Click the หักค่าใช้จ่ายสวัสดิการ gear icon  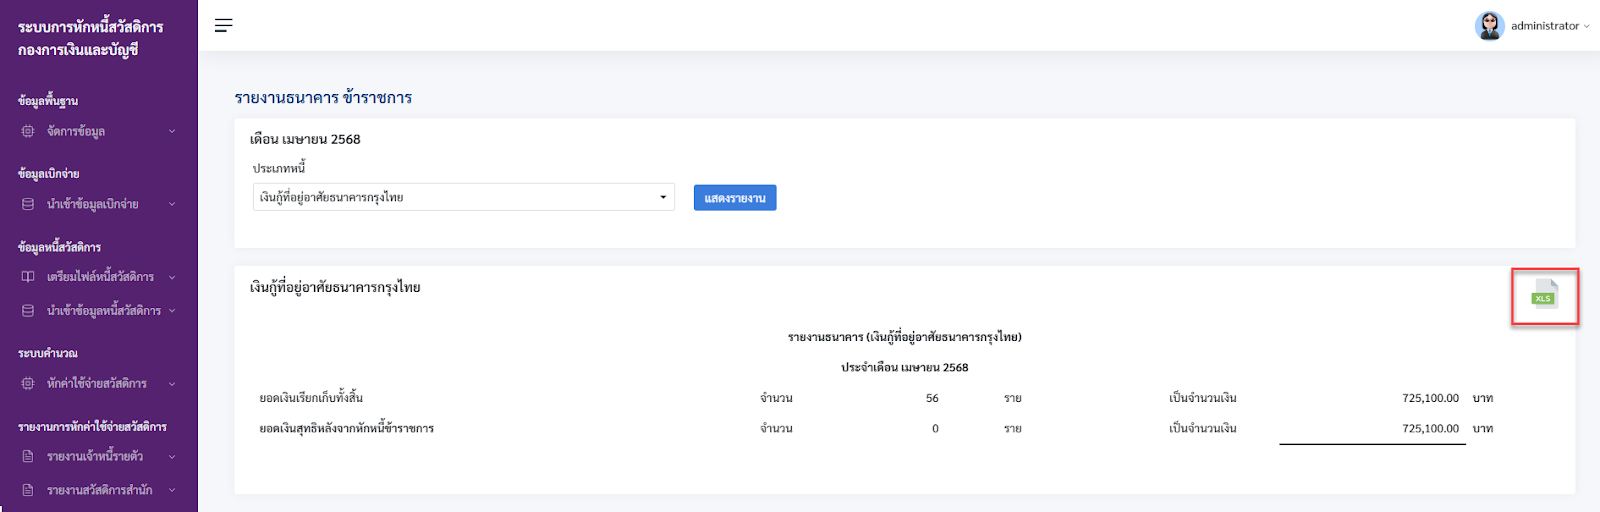coord(28,383)
